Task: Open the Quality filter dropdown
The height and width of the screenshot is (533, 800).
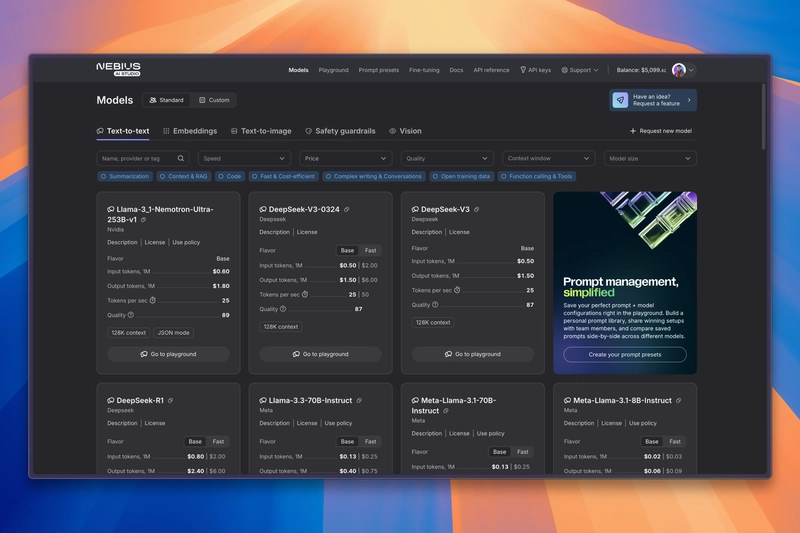Action: click(x=447, y=159)
